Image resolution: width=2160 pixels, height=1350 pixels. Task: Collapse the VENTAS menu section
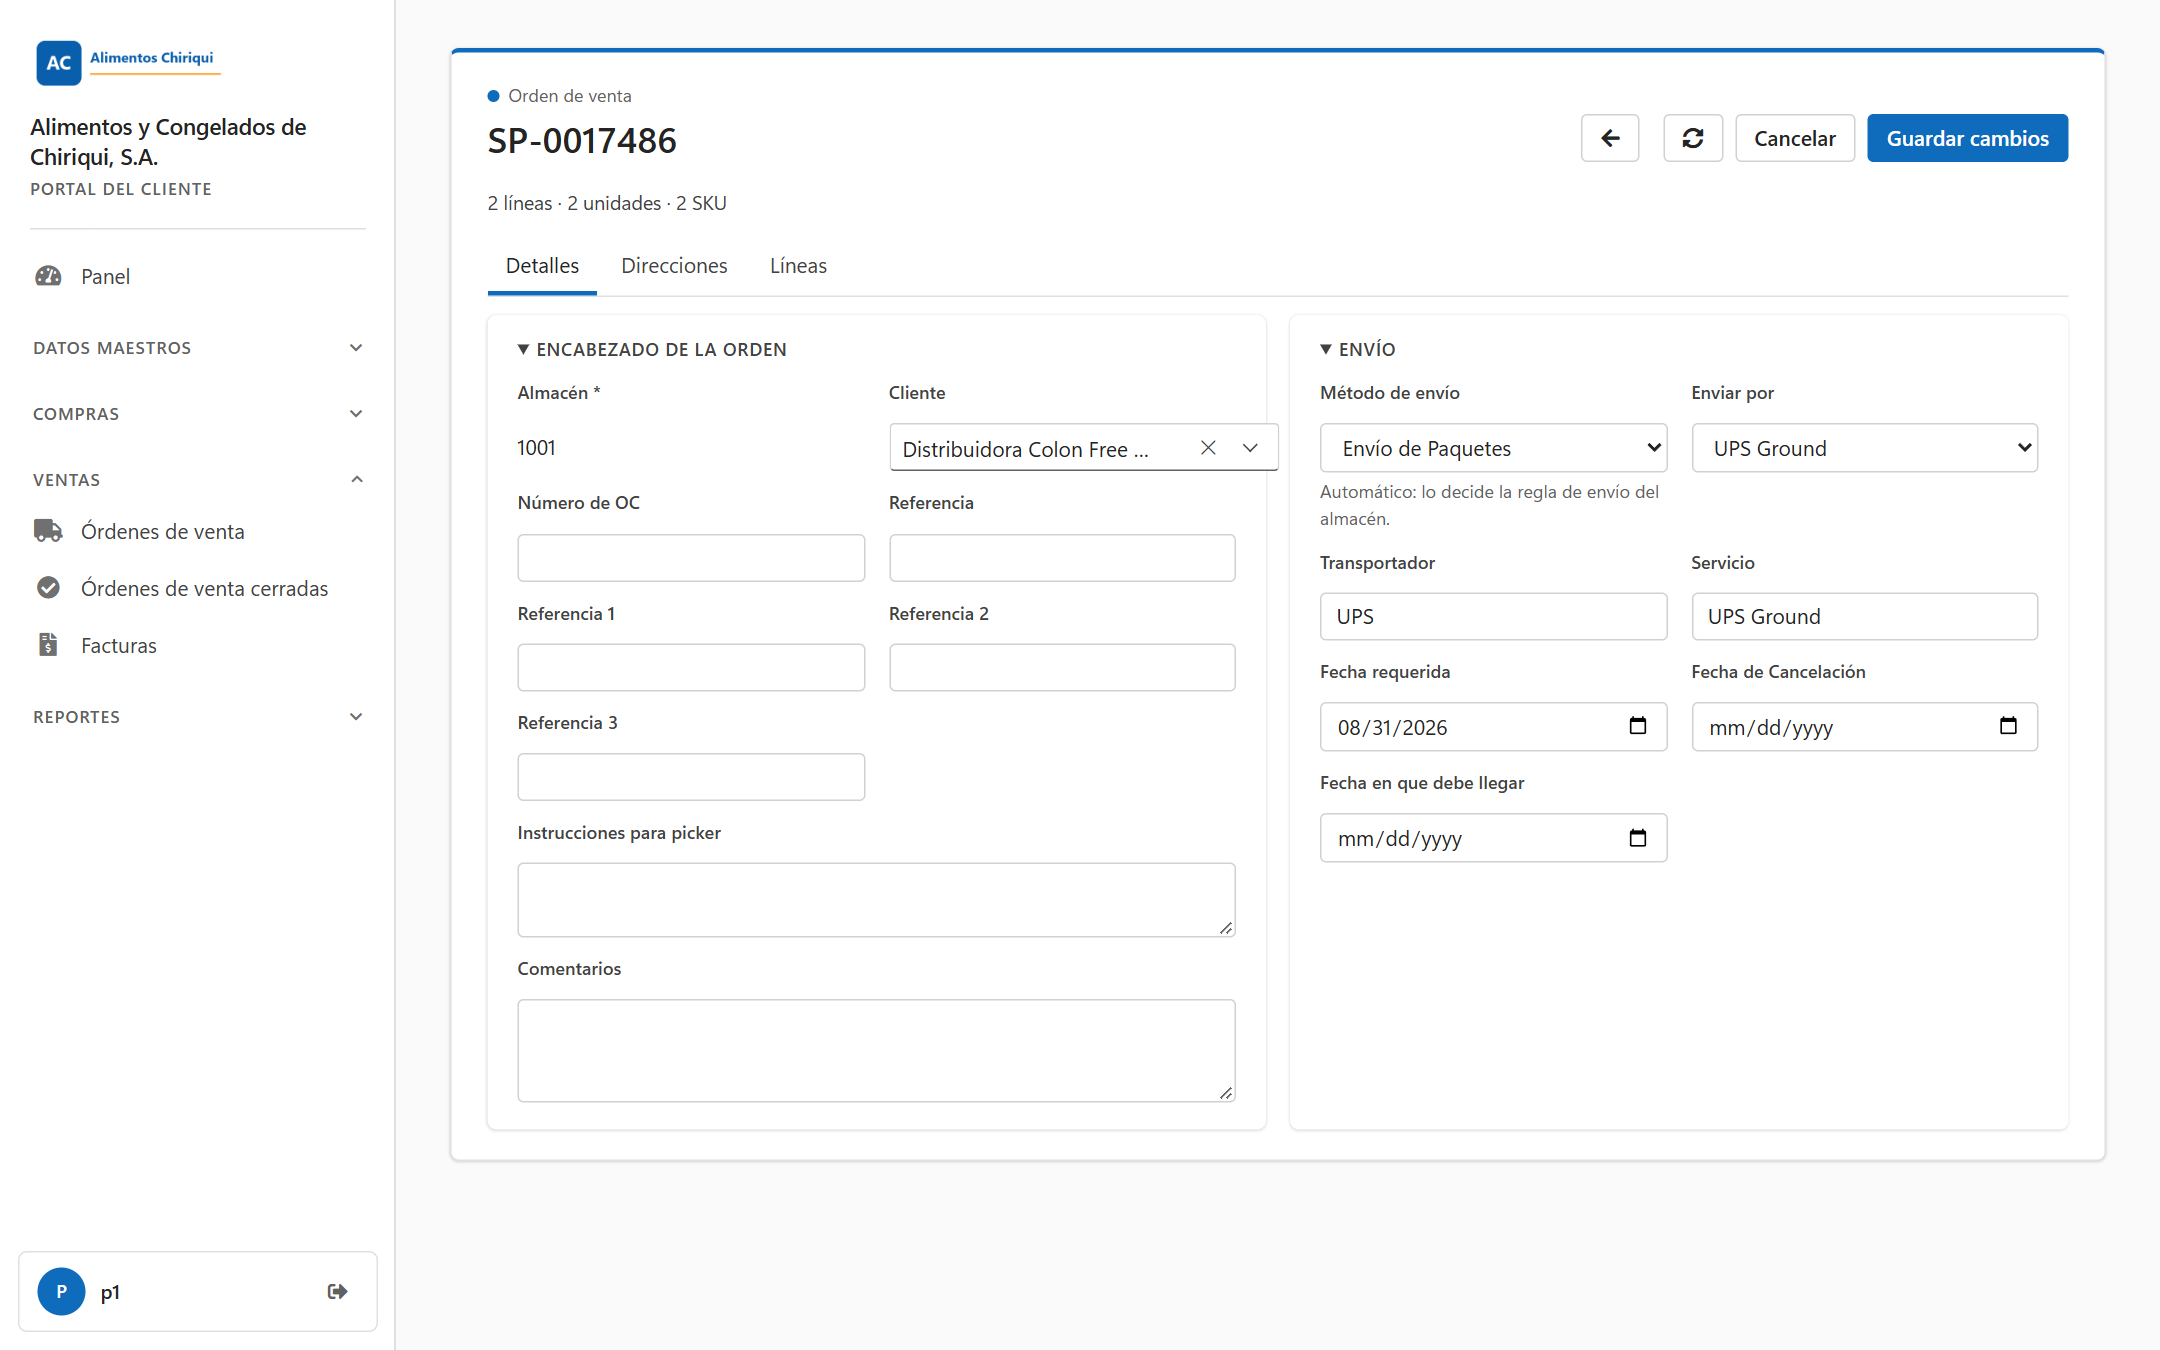pyautogui.click(x=198, y=480)
